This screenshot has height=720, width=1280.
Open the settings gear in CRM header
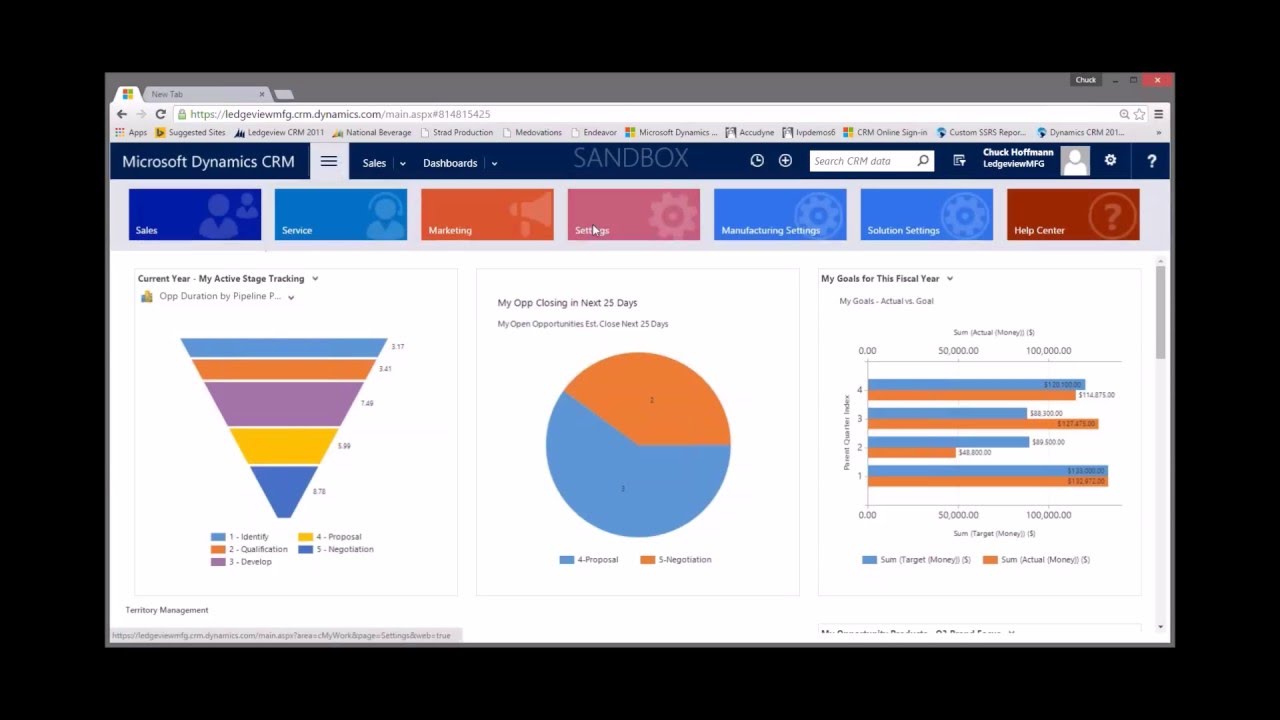click(1110, 160)
